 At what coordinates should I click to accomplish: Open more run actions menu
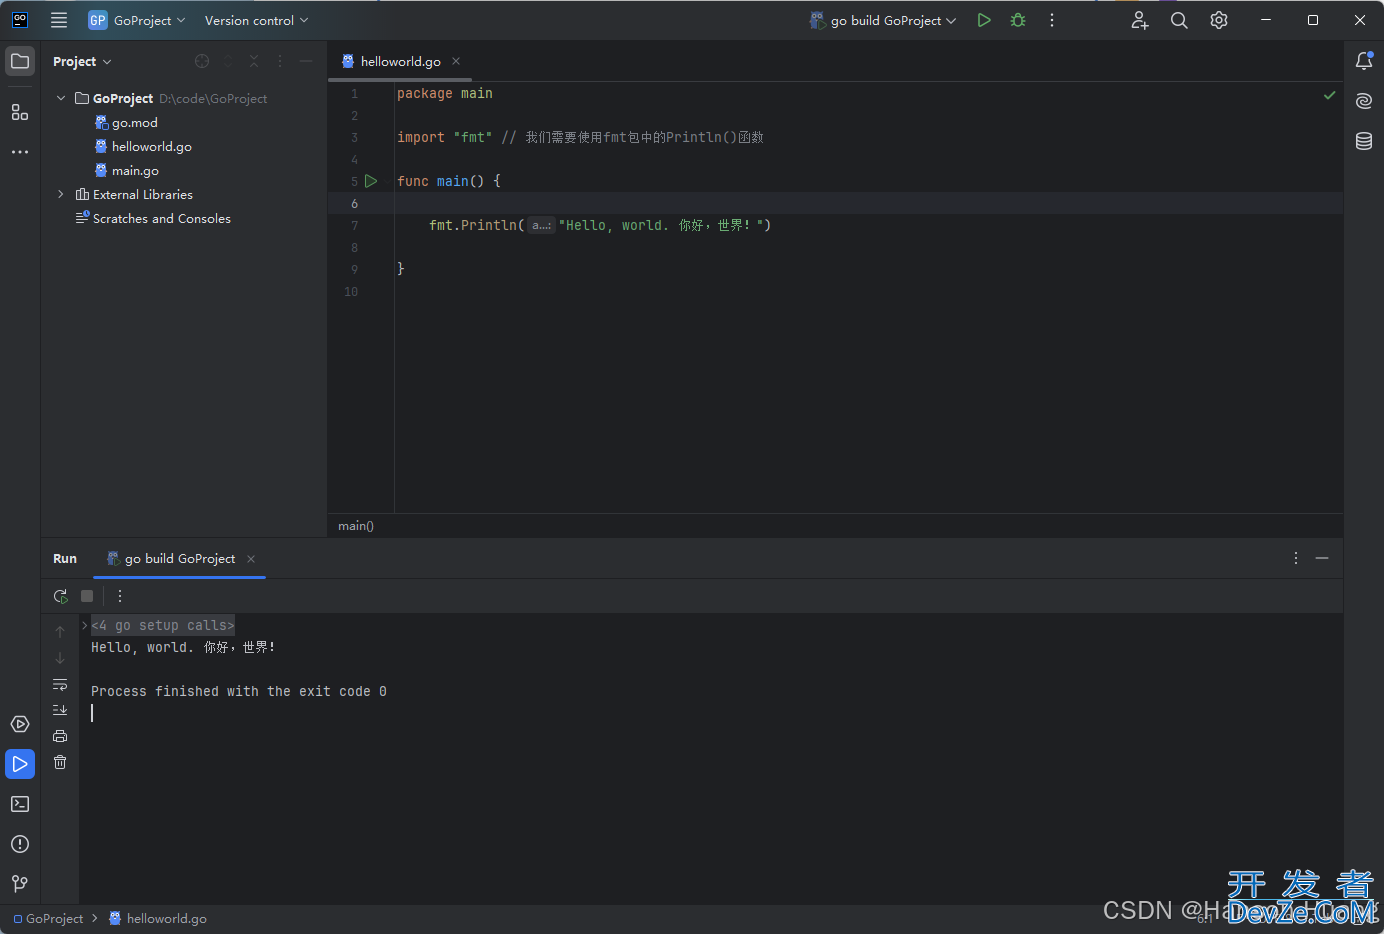[x=1052, y=20]
